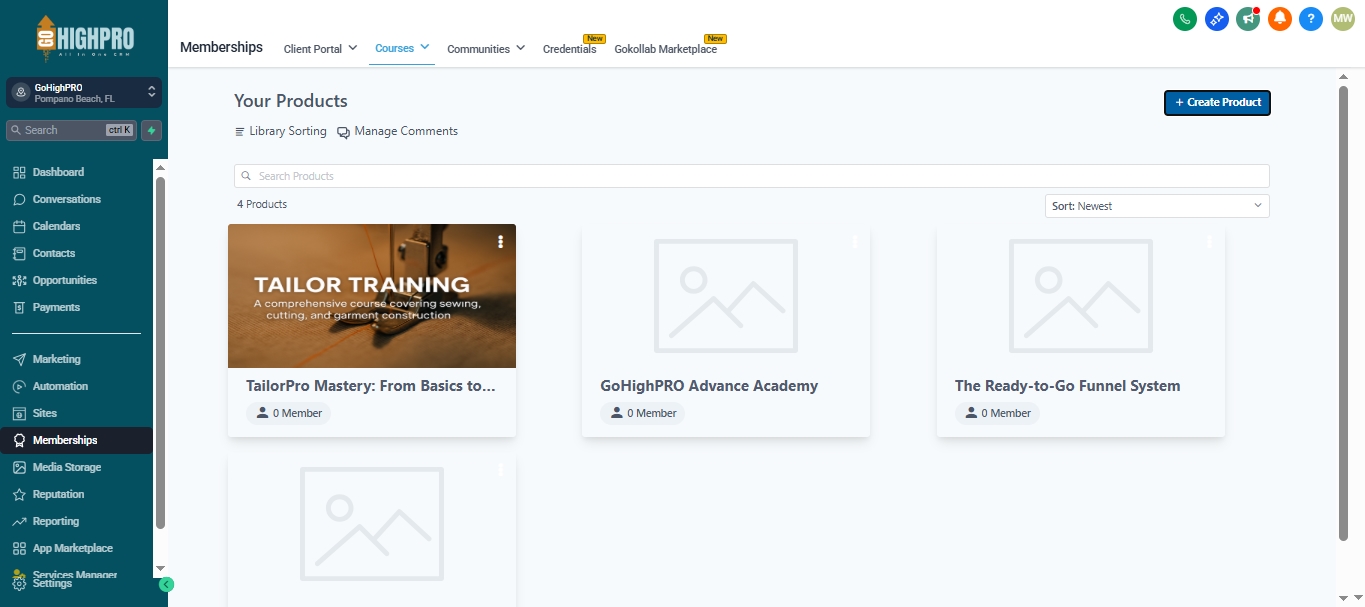This screenshot has width=1365, height=607.
Task: Open three-dot menu on GoHighPRO Advance Academy card
Action: click(x=855, y=241)
